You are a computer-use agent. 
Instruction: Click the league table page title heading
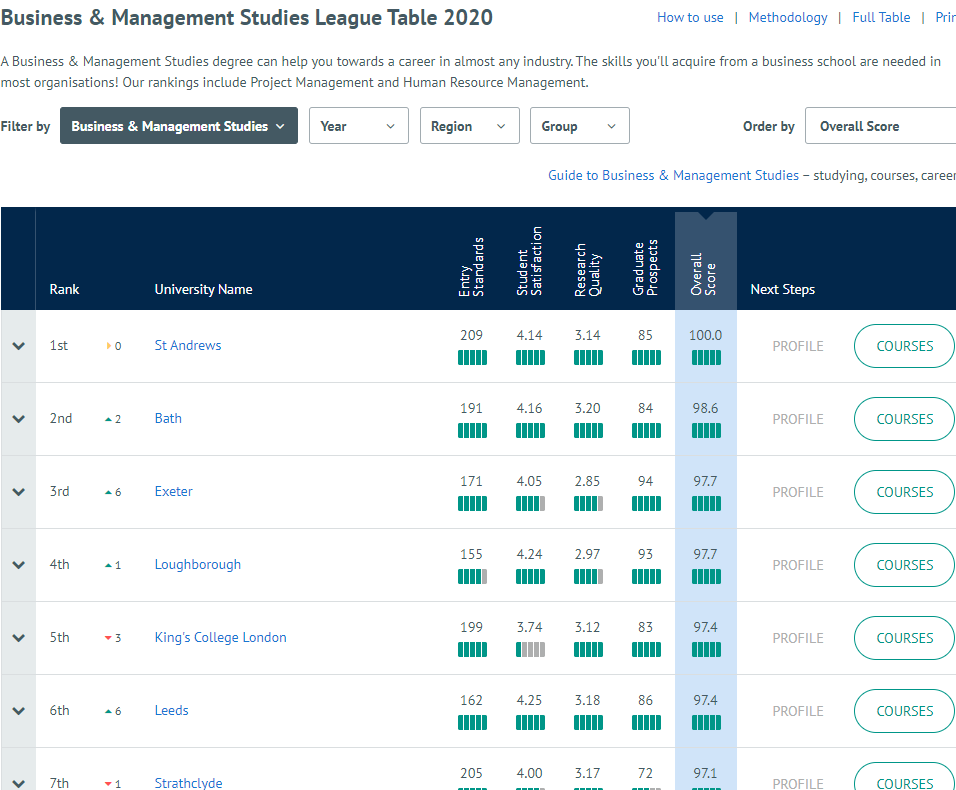[246, 18]
